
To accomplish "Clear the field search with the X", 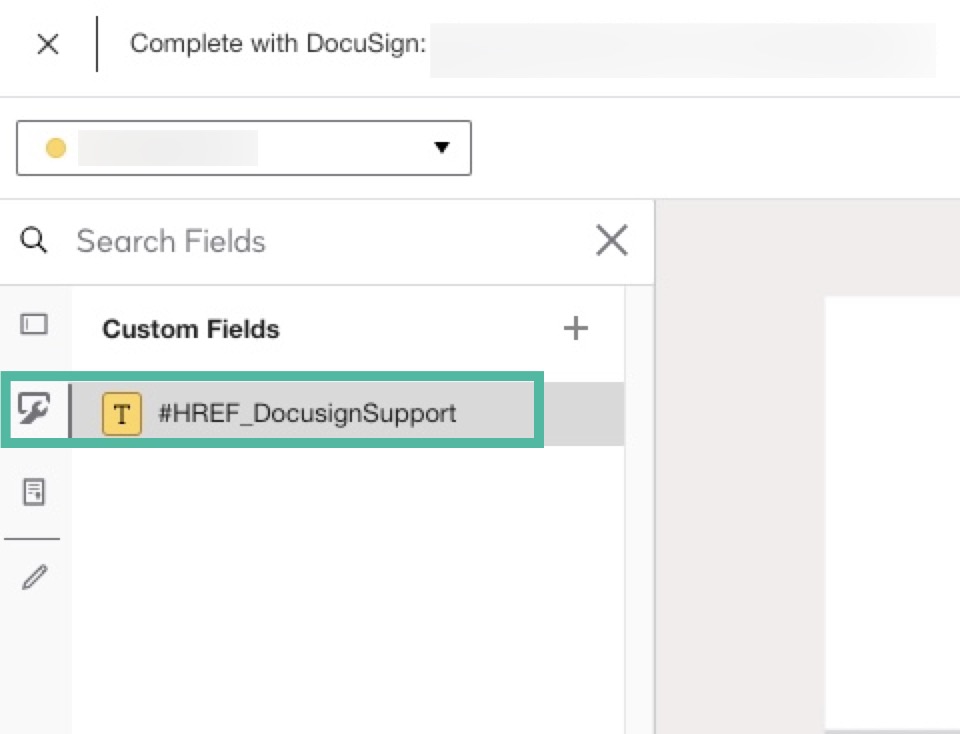I will pos(611,240).
